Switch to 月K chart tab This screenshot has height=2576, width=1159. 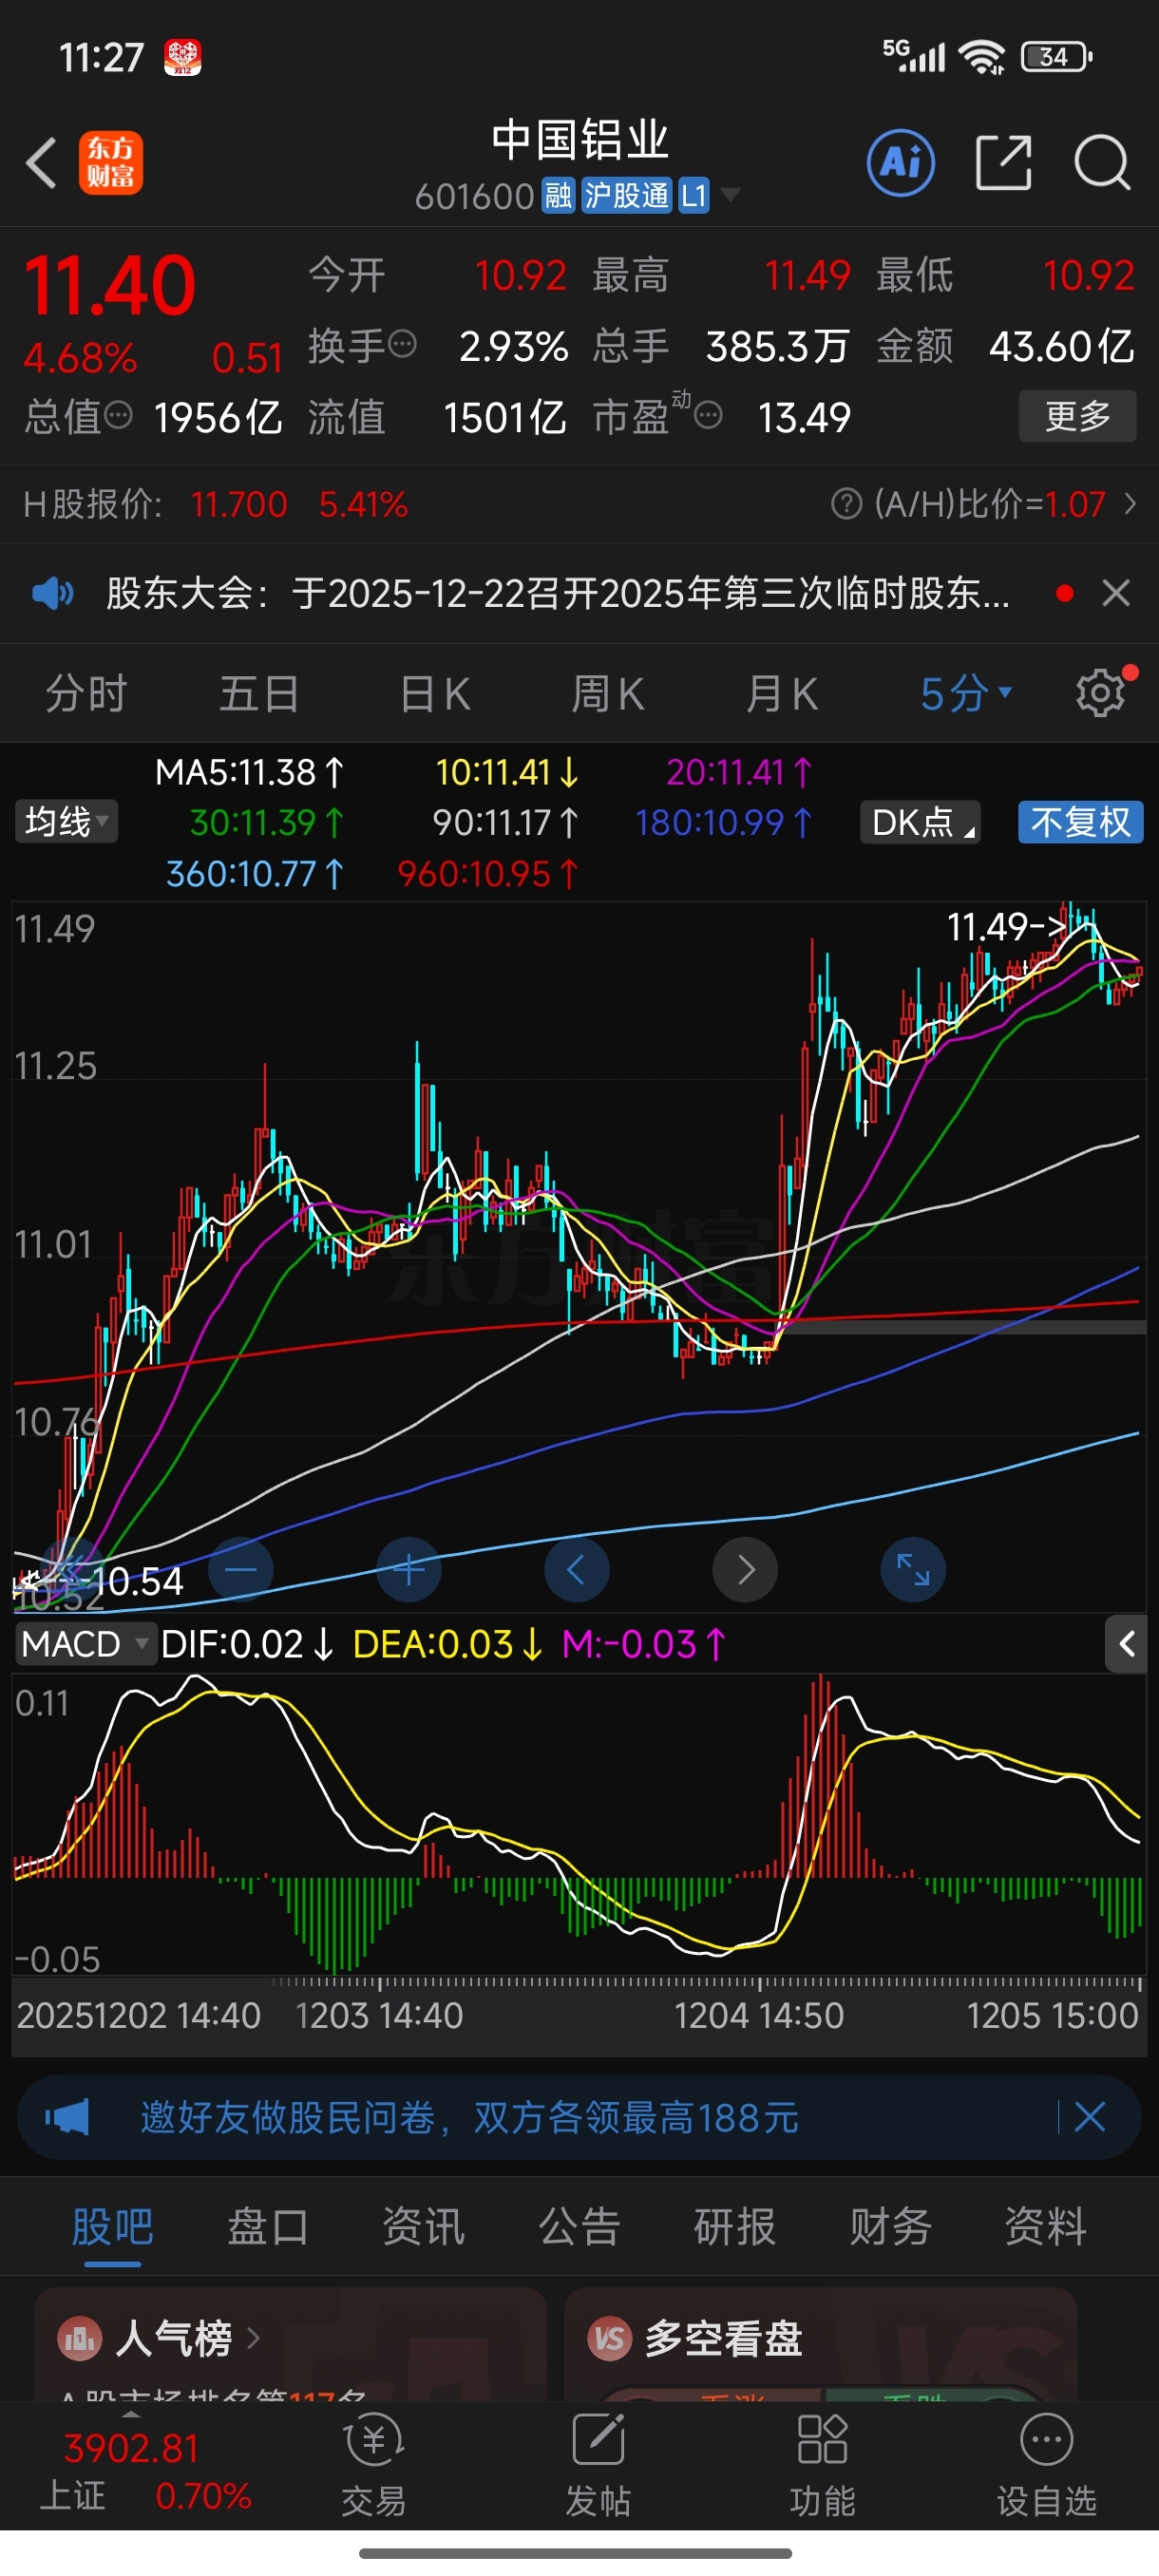tap(782, 693)
